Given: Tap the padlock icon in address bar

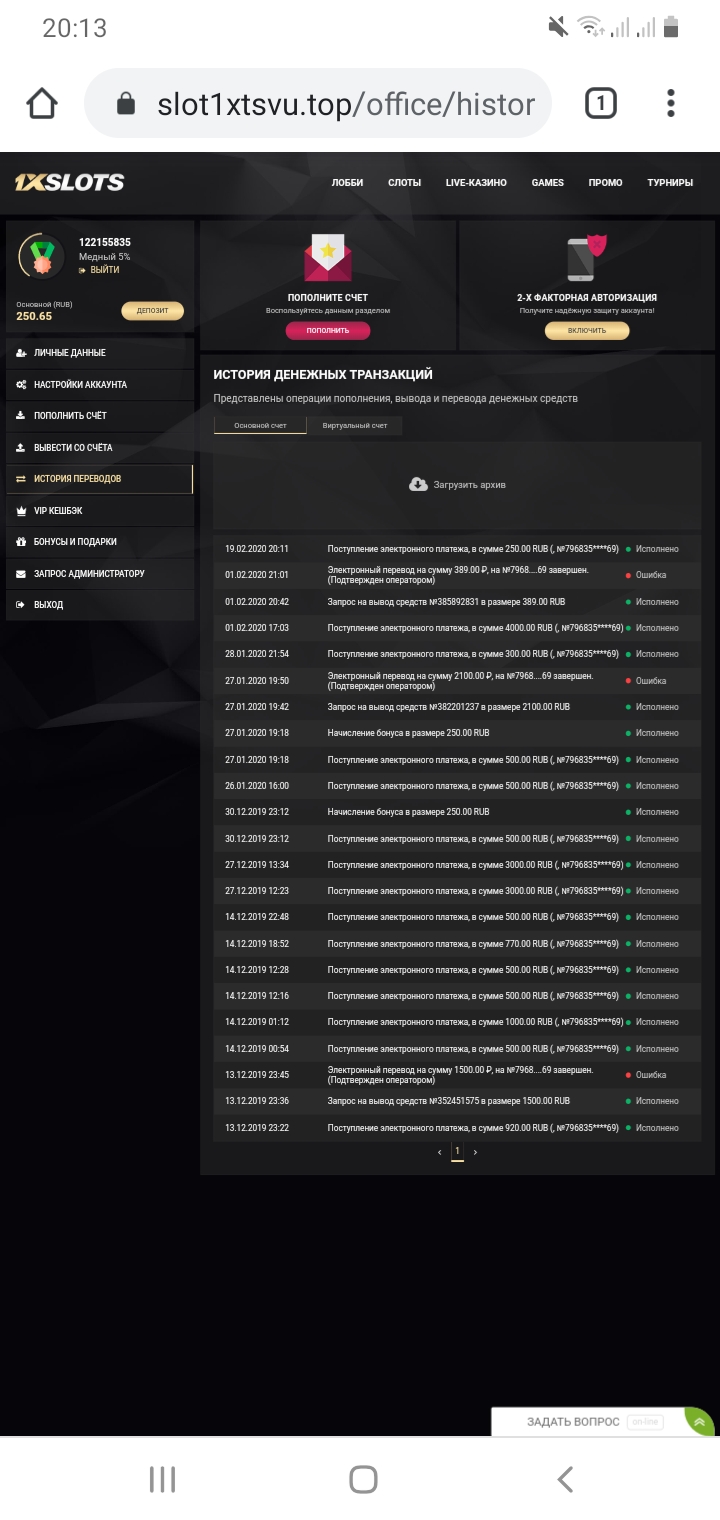Looking at the screenshot, I should coord(125,103).
